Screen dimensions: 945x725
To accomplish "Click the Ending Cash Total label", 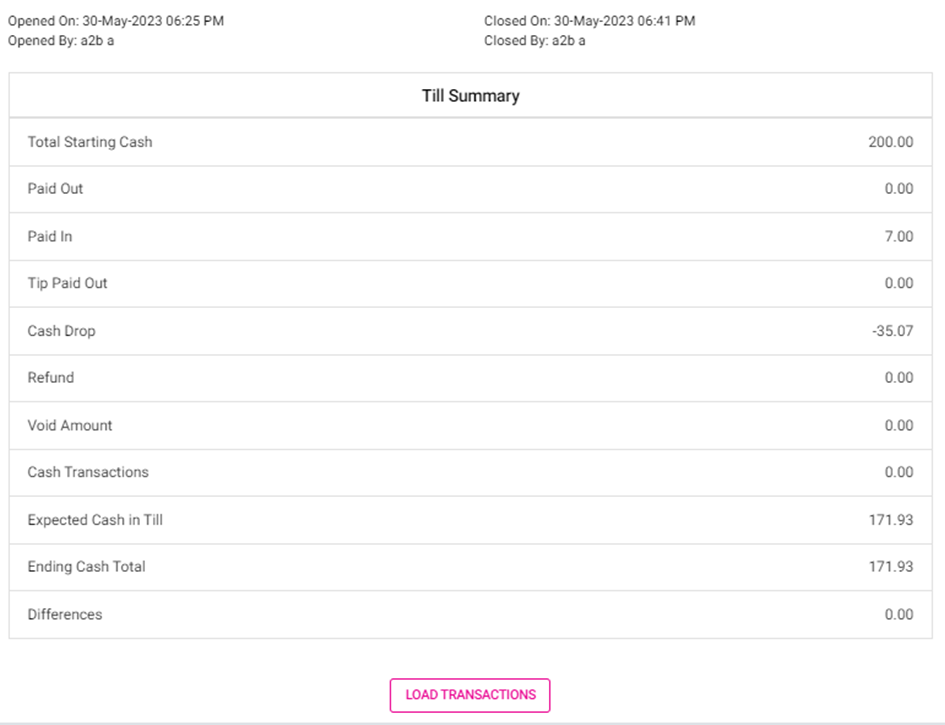I will coord(86,567).
